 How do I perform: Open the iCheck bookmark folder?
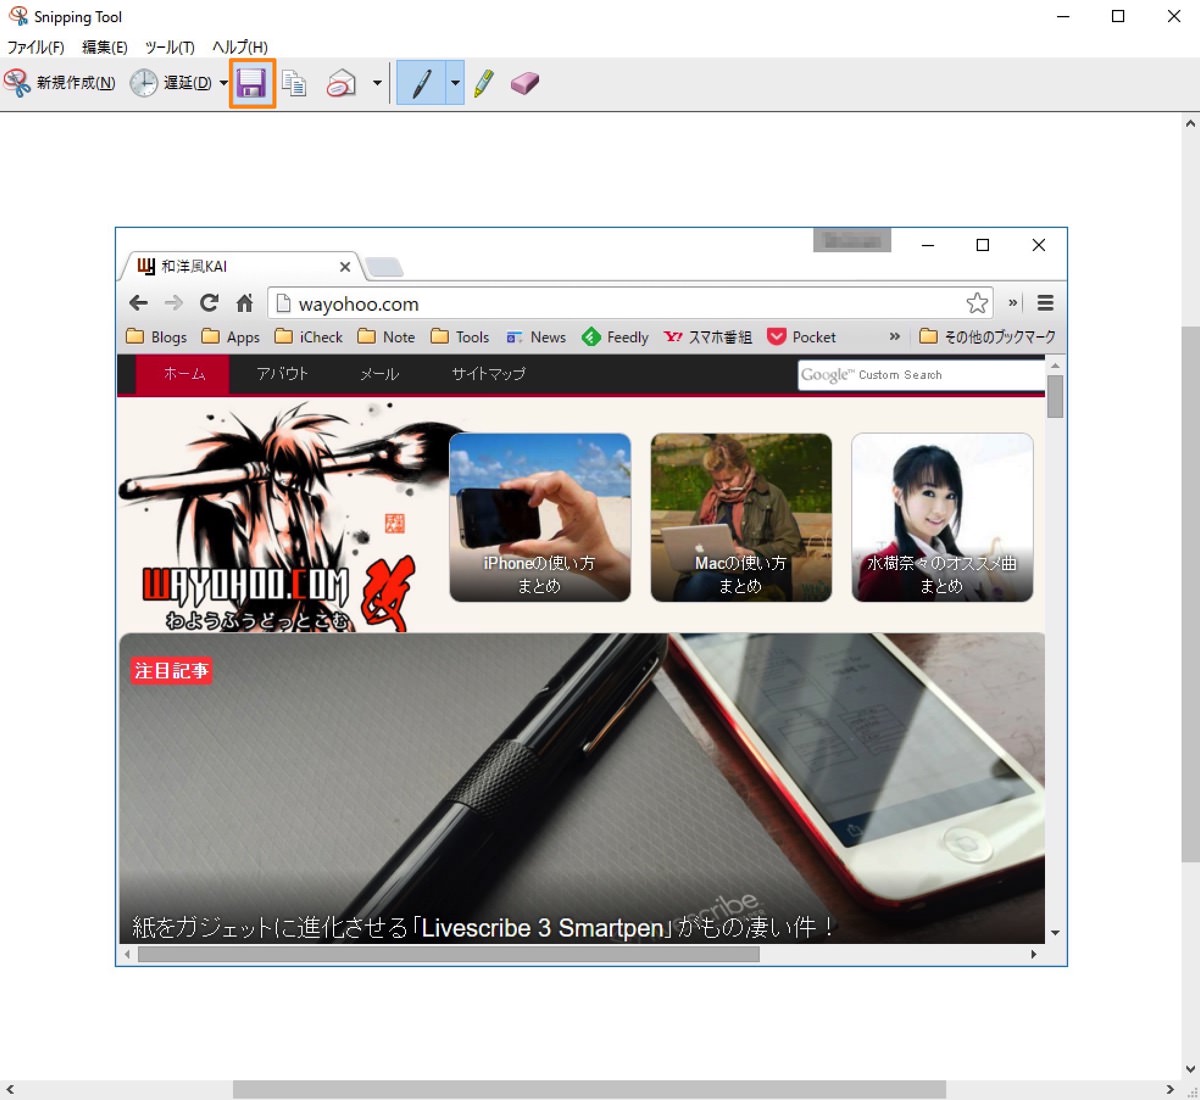[309, 337]
